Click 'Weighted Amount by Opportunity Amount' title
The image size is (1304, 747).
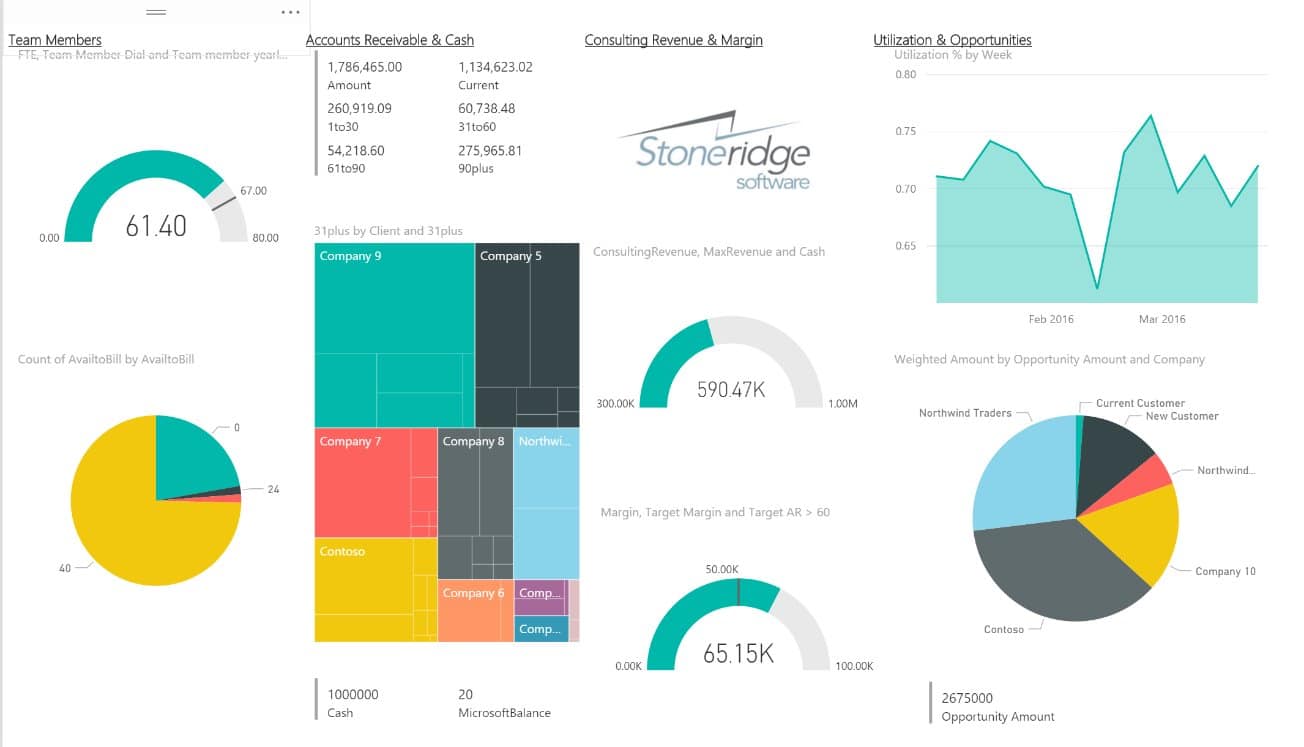(x=1049, y=359)
